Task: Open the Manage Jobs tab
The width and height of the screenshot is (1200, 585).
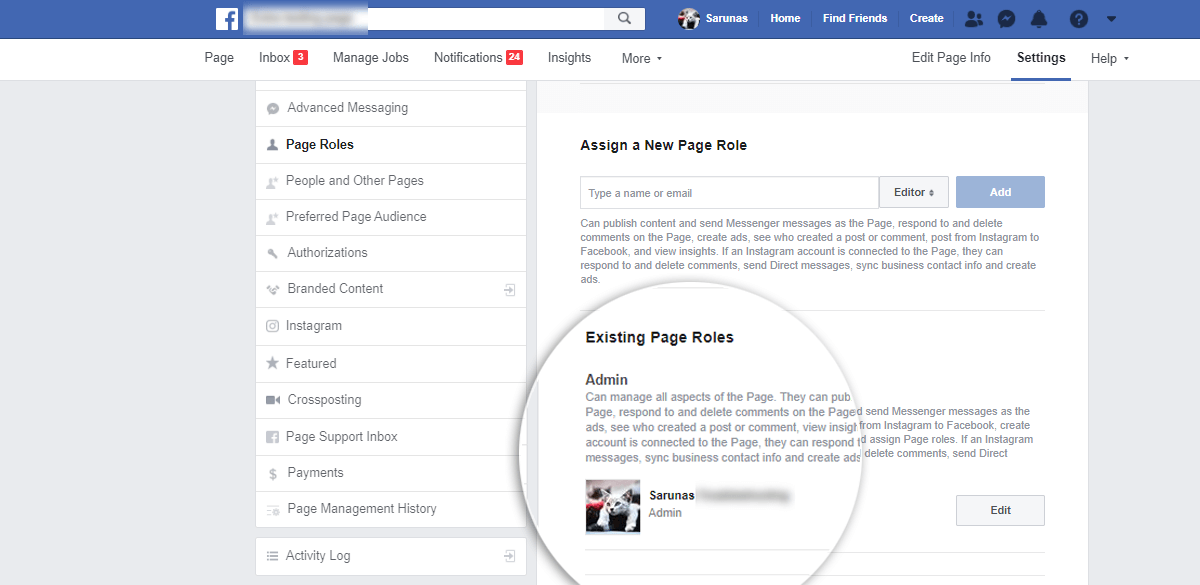Action: 371,58
